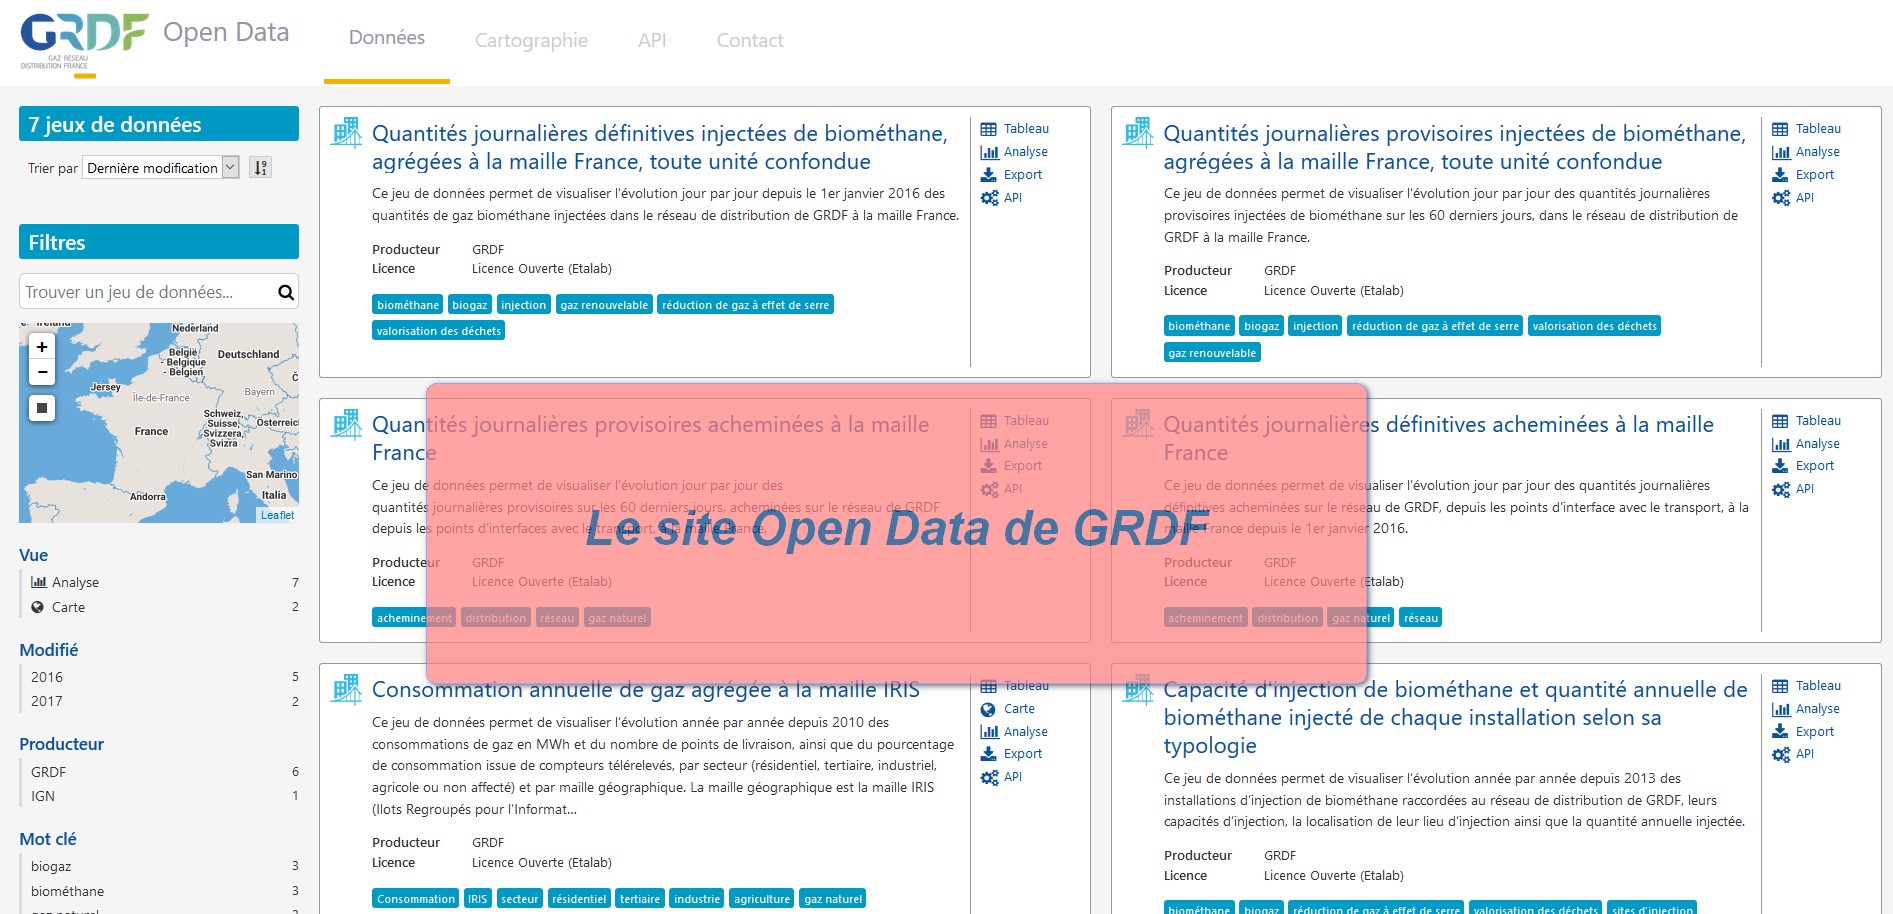Filter by producer IGN

[x=43, y=796]
